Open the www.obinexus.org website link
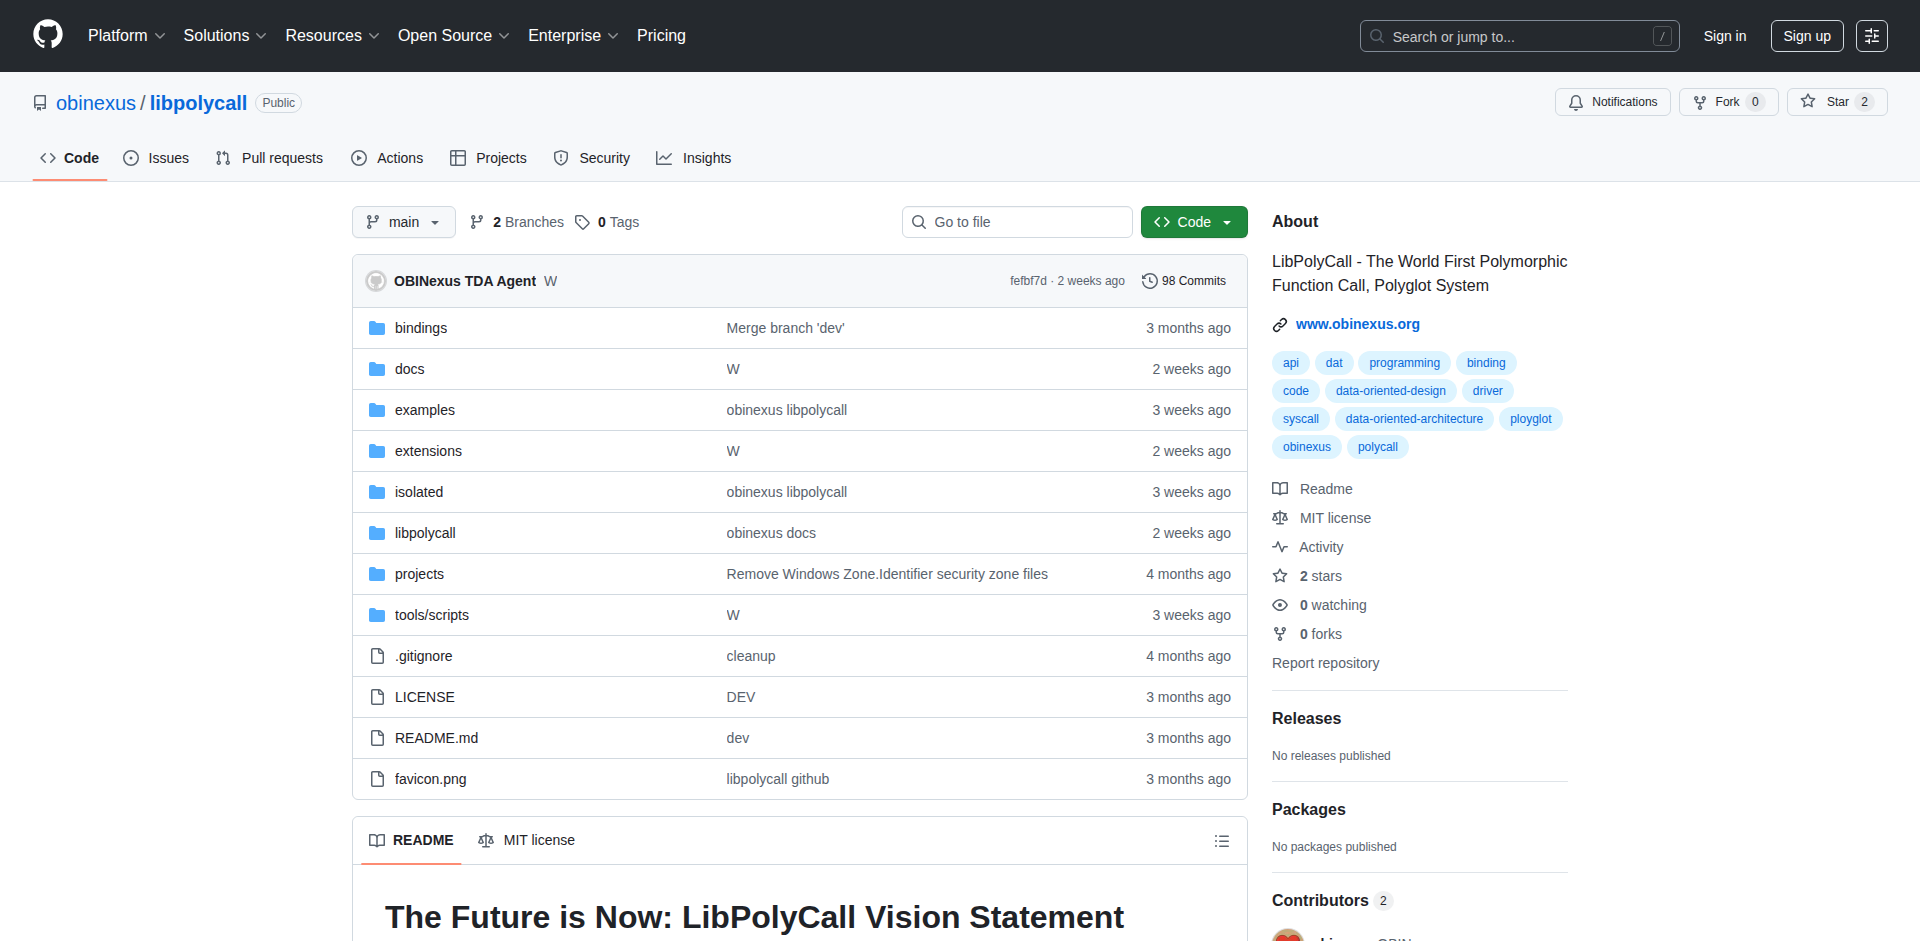Image resolution: width=1920 pixels, height=941 pixels. (1357, 324)
